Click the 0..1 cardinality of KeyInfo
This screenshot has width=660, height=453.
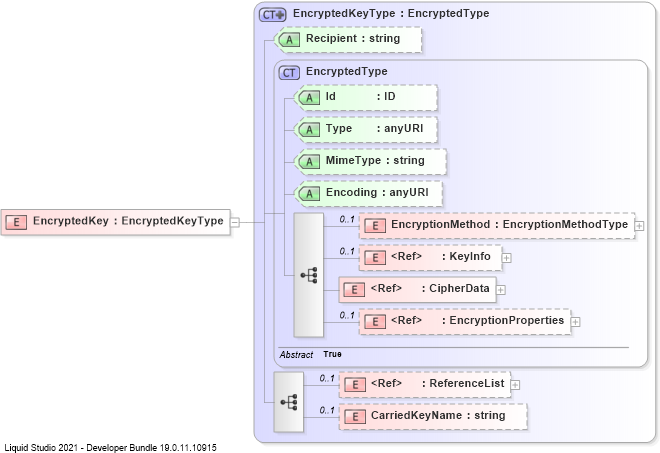click(x=347, y=251)
